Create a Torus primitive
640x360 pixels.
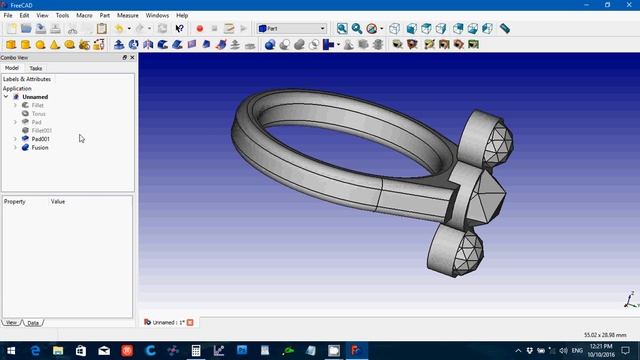point(69,44)
